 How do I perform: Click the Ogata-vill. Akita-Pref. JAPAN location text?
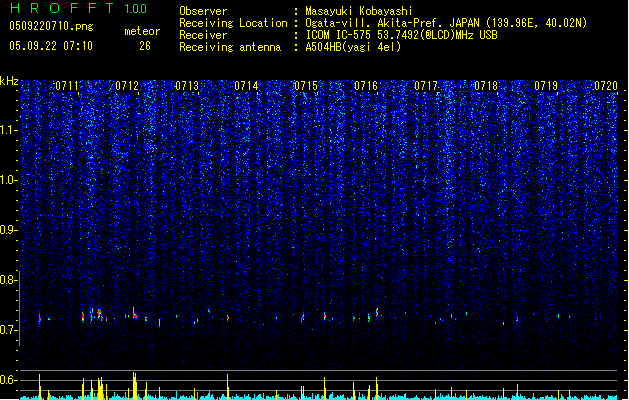click(x=446, y=23)
